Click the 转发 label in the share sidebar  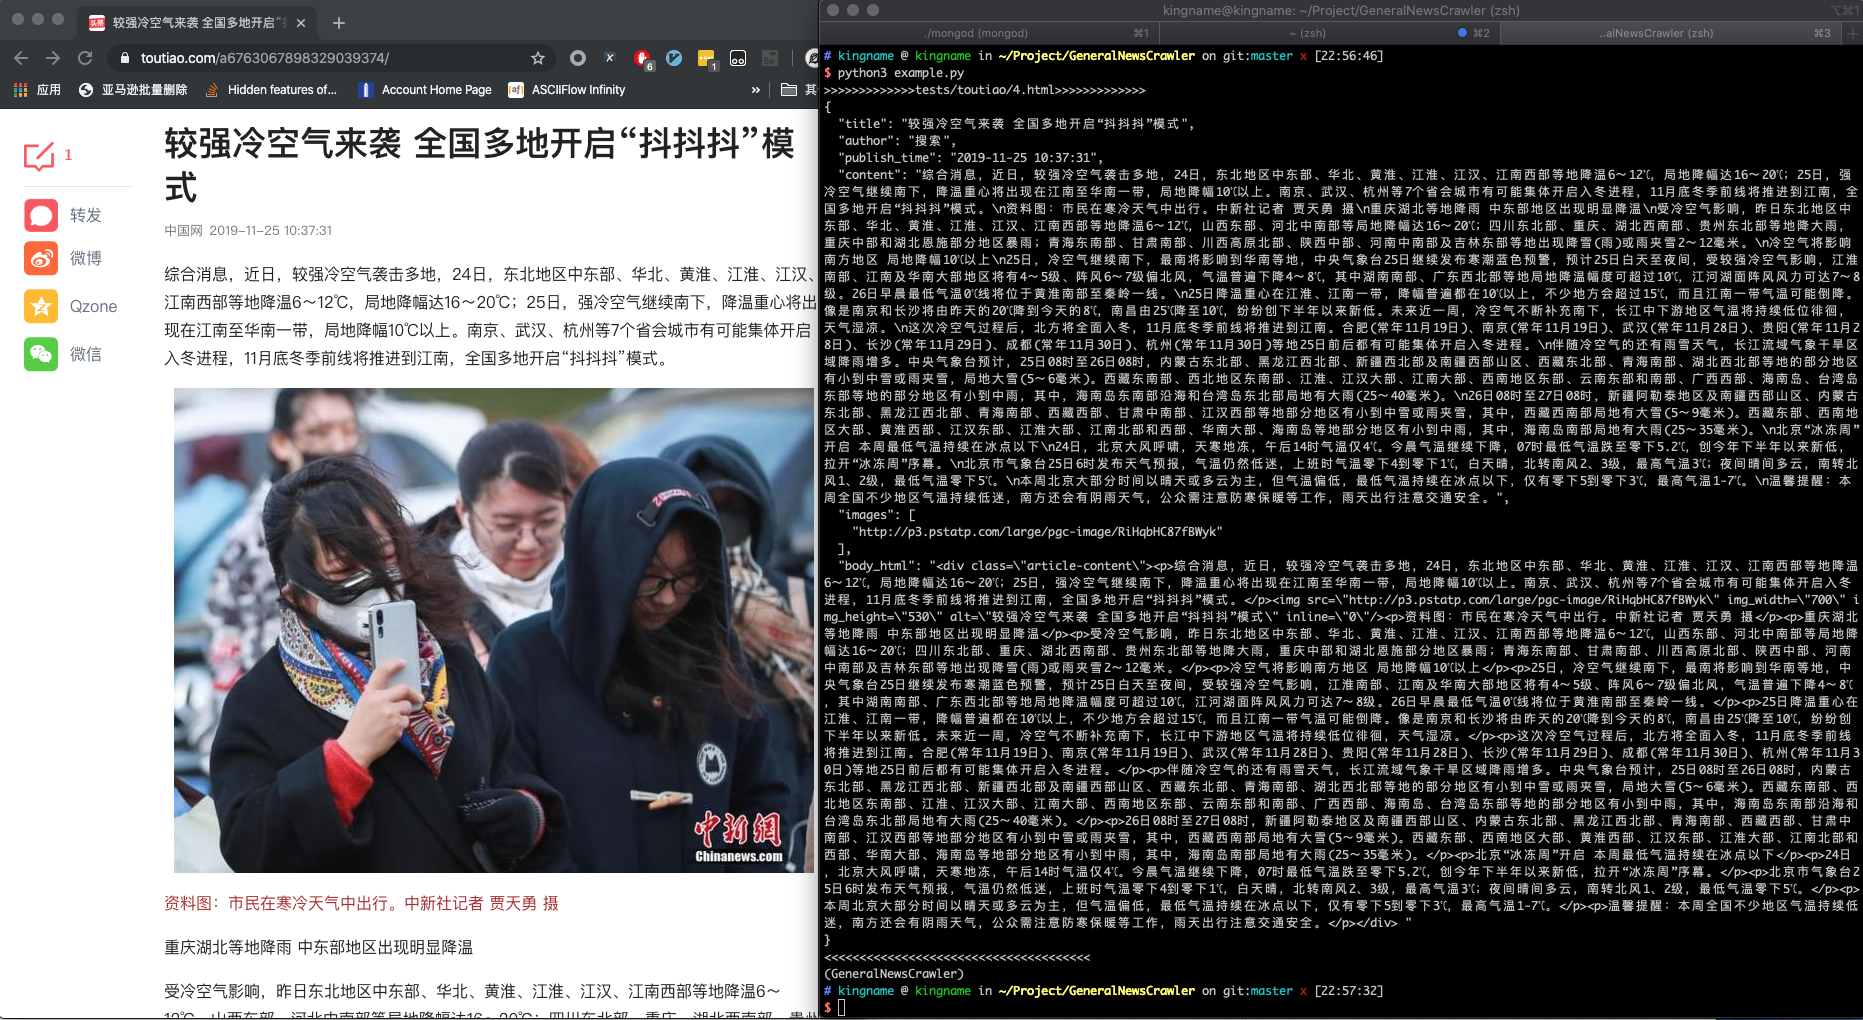click(x=86, y=215)
